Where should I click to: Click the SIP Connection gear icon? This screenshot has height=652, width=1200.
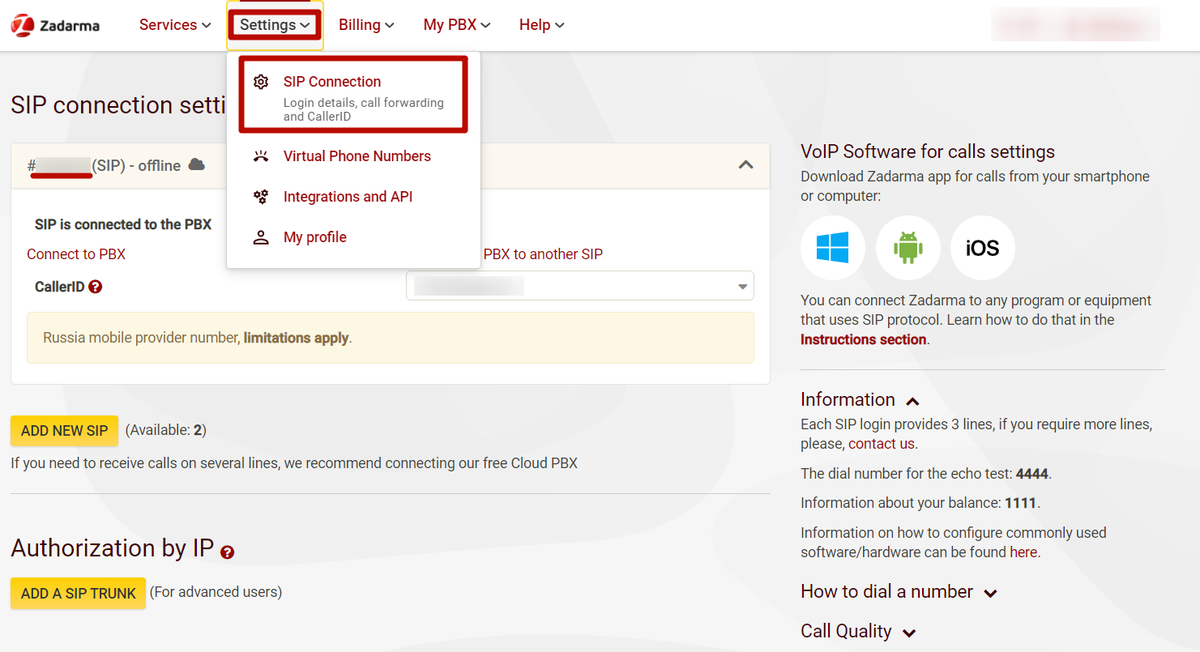261,82
